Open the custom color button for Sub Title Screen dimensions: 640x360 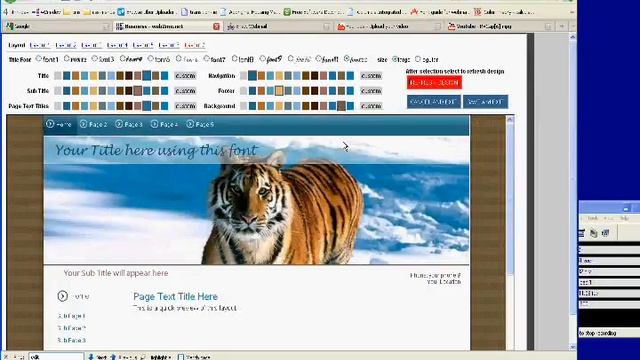click(185, 91)
